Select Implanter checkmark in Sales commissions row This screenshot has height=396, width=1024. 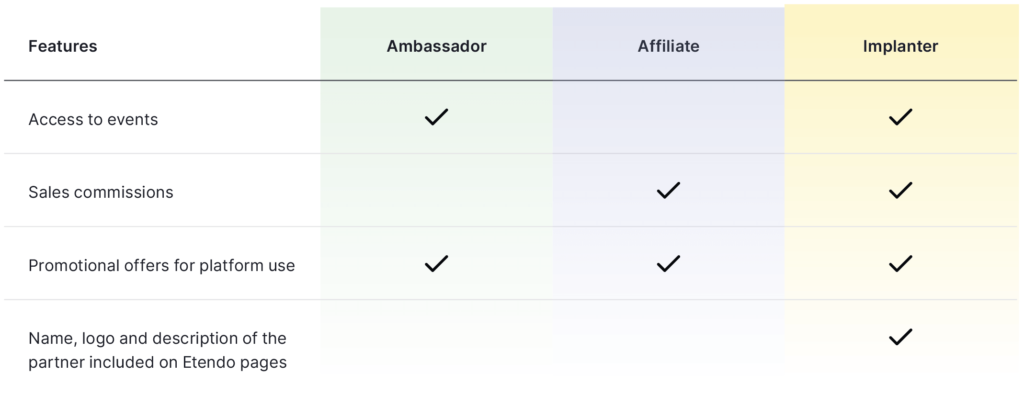[x=900, y=191]
